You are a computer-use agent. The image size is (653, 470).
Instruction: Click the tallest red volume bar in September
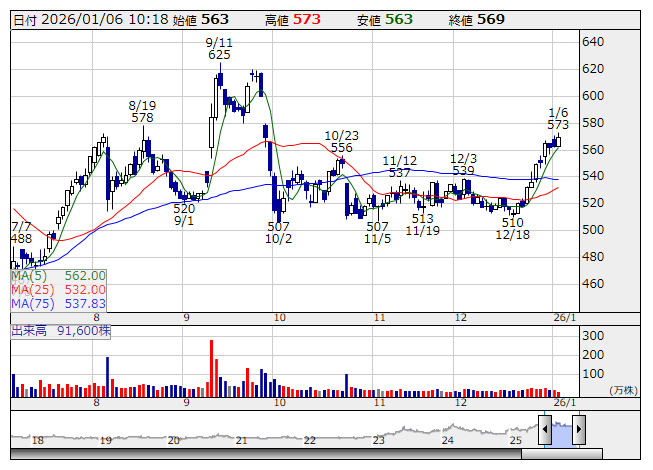pos(212,368)
